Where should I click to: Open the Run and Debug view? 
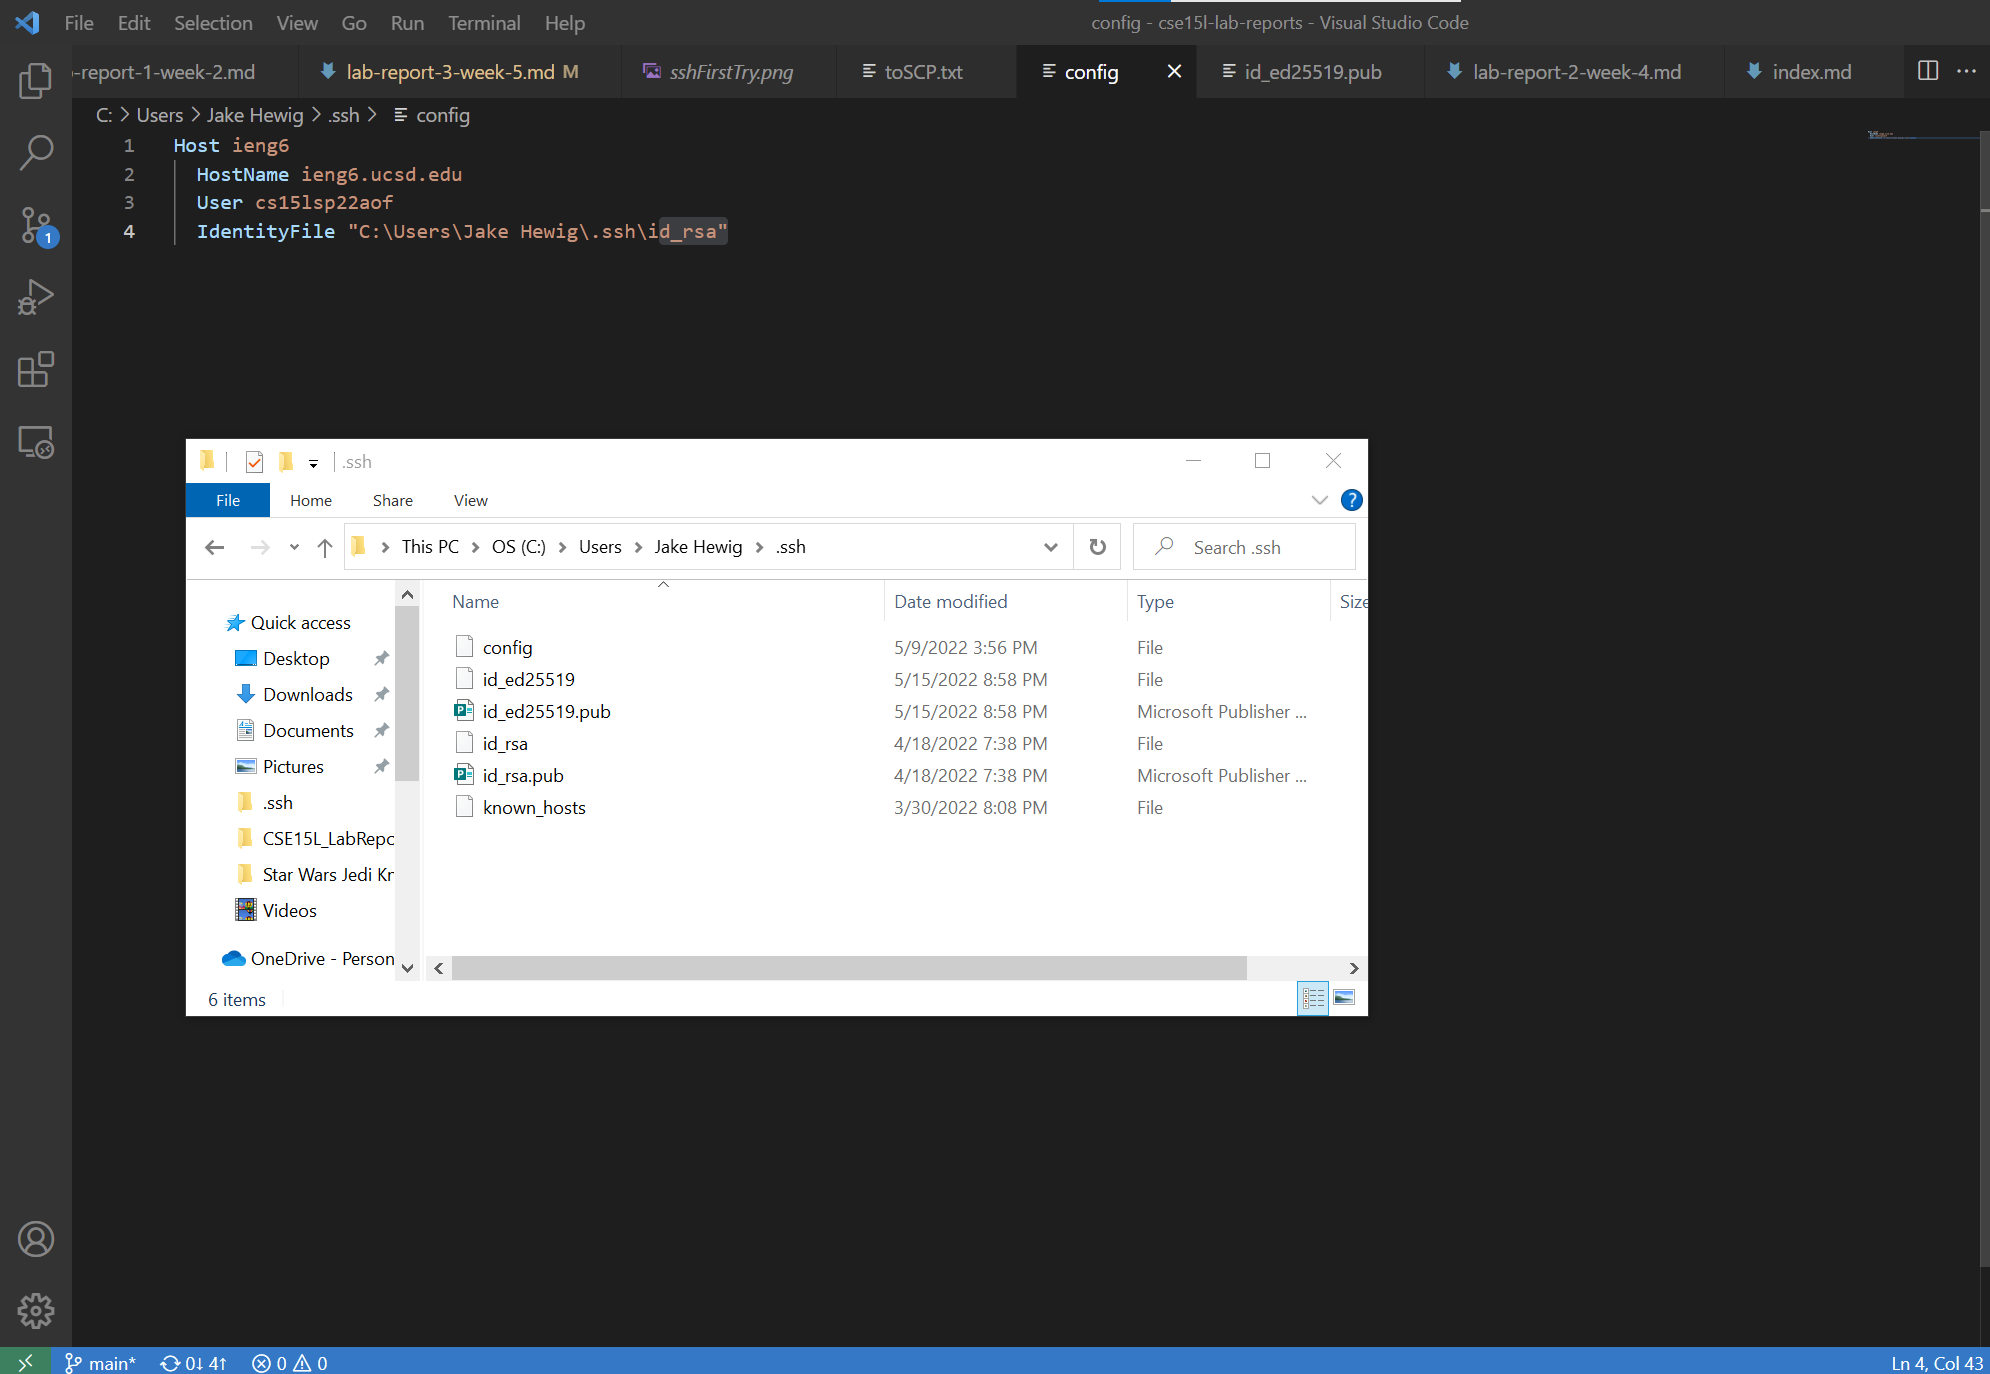point(36,298)
